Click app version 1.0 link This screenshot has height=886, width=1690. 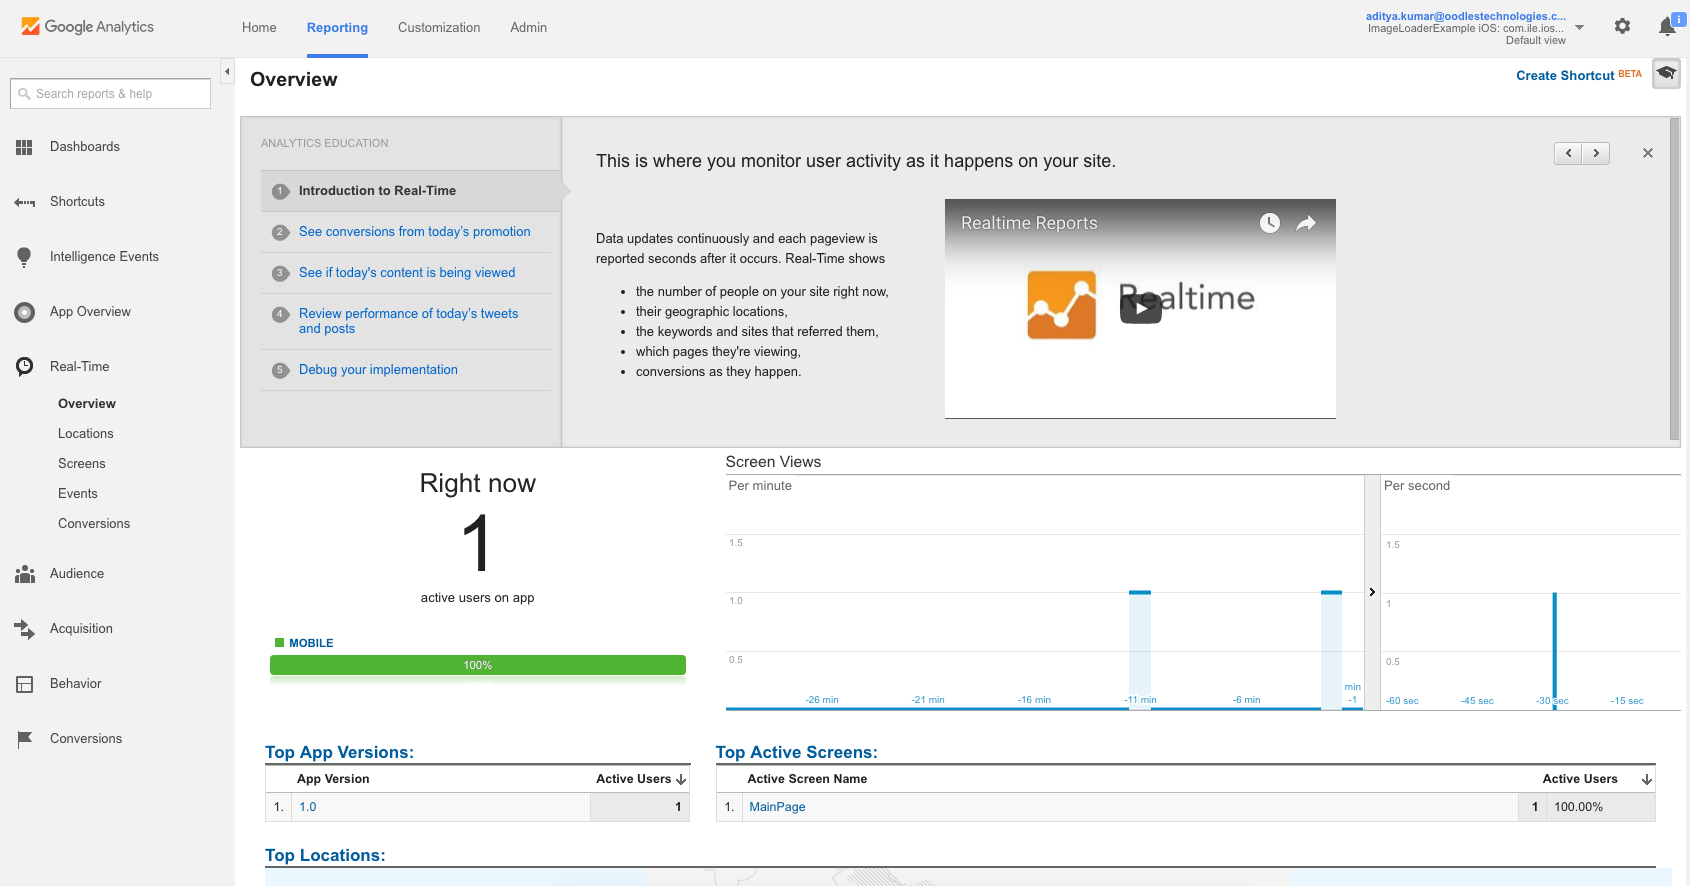[x=308, y=807]
